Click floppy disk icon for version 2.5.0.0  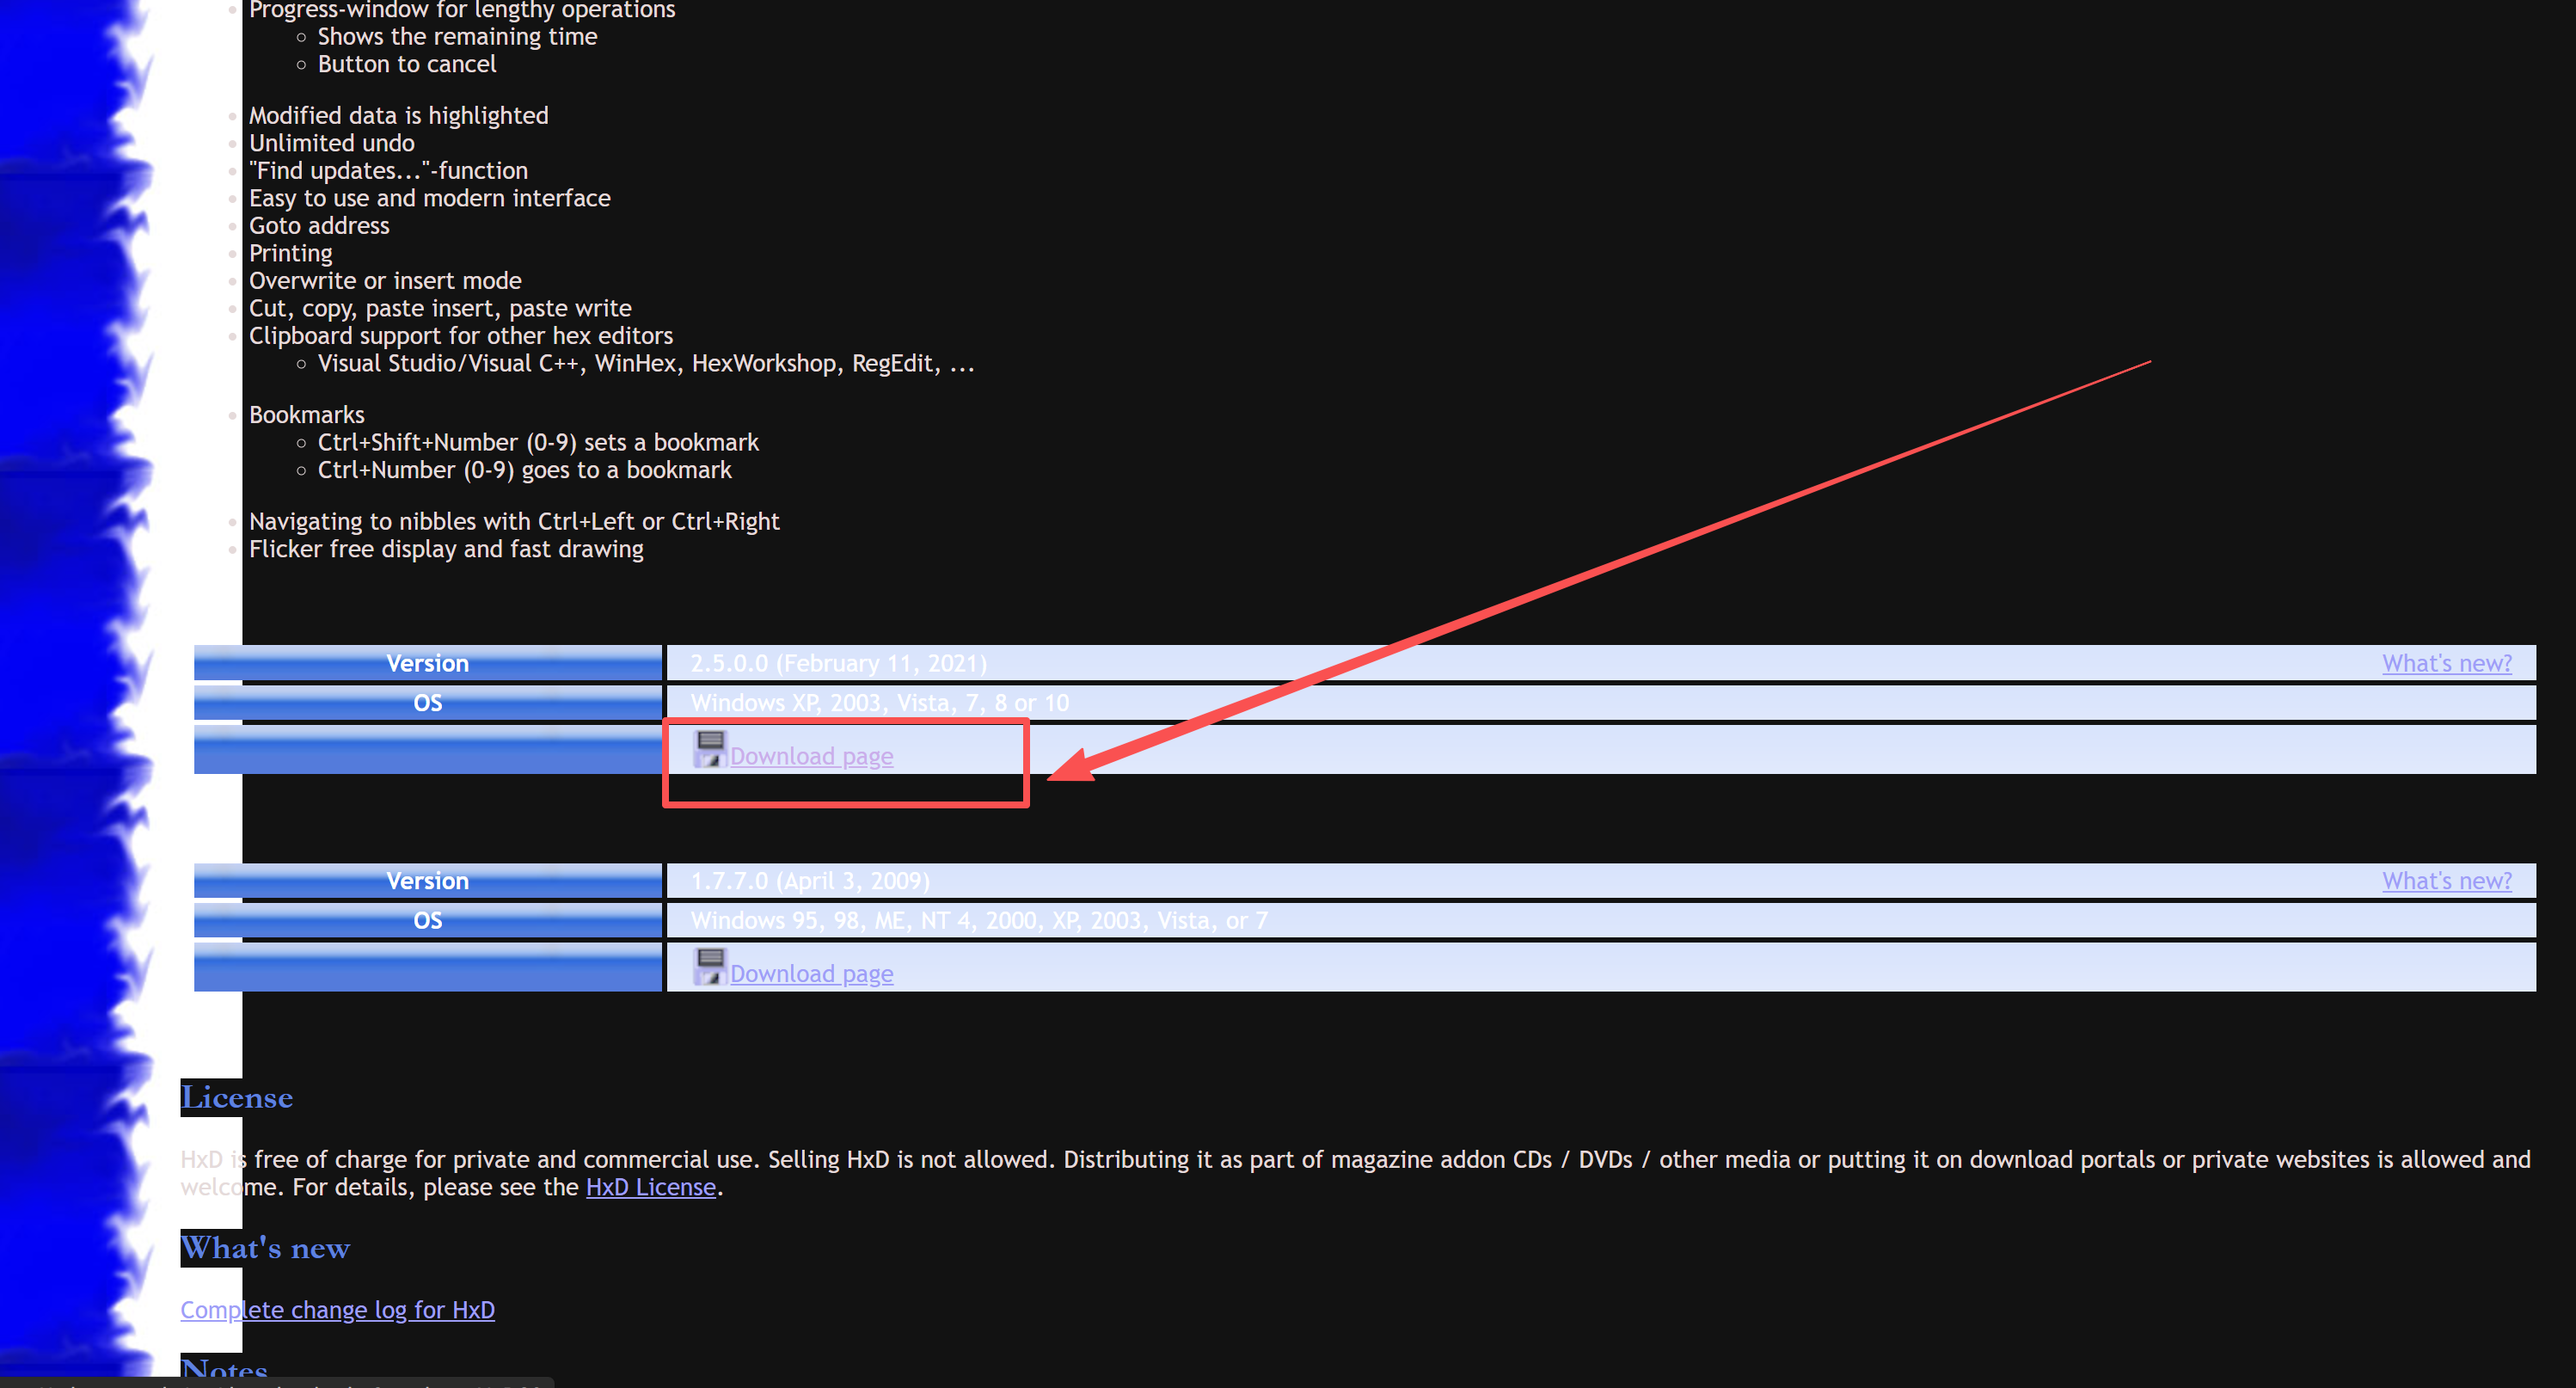(x=709, y=749)
